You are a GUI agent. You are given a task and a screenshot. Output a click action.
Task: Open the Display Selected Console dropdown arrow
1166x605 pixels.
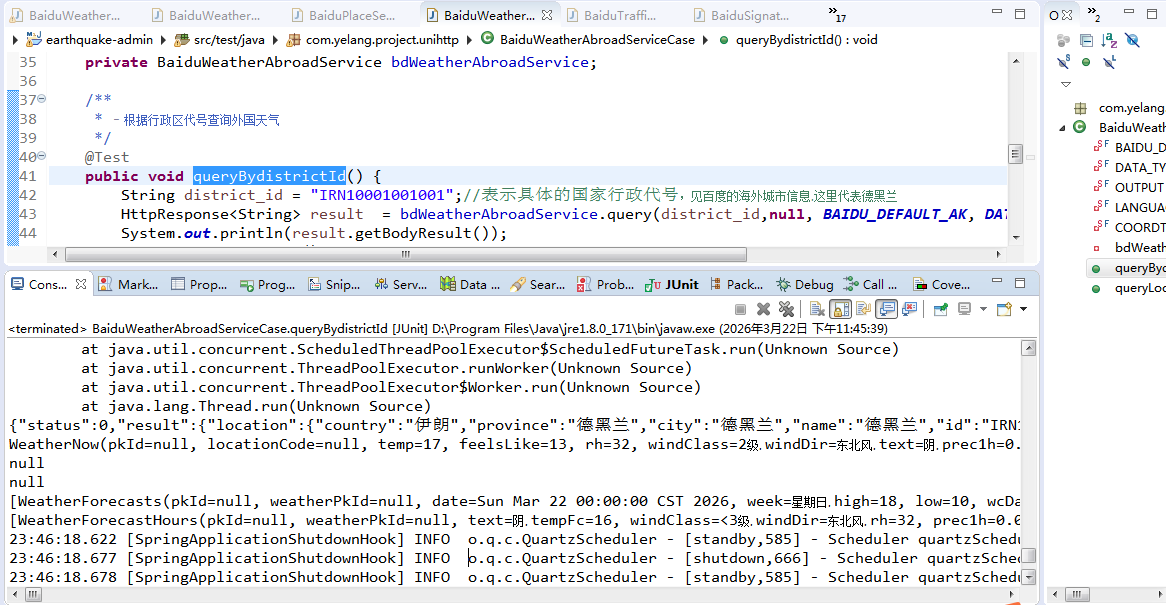click(983, 308)
